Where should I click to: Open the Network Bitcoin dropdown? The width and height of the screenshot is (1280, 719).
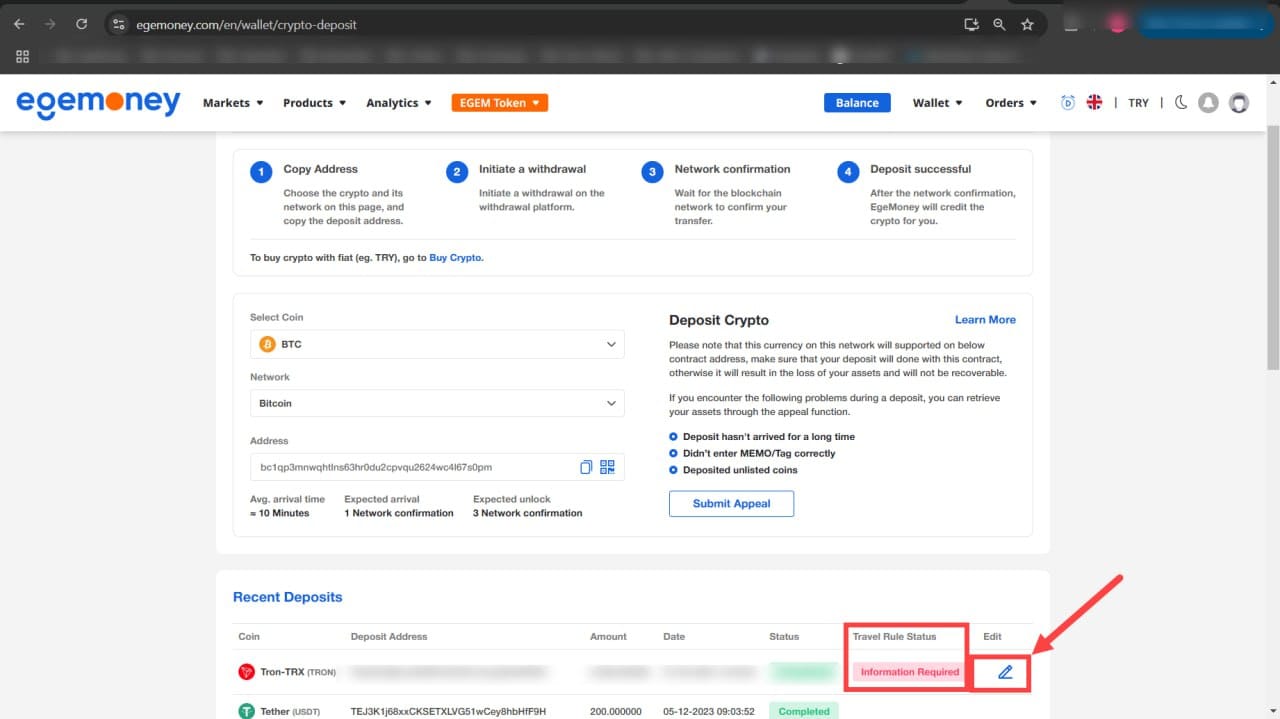[437, 403]
